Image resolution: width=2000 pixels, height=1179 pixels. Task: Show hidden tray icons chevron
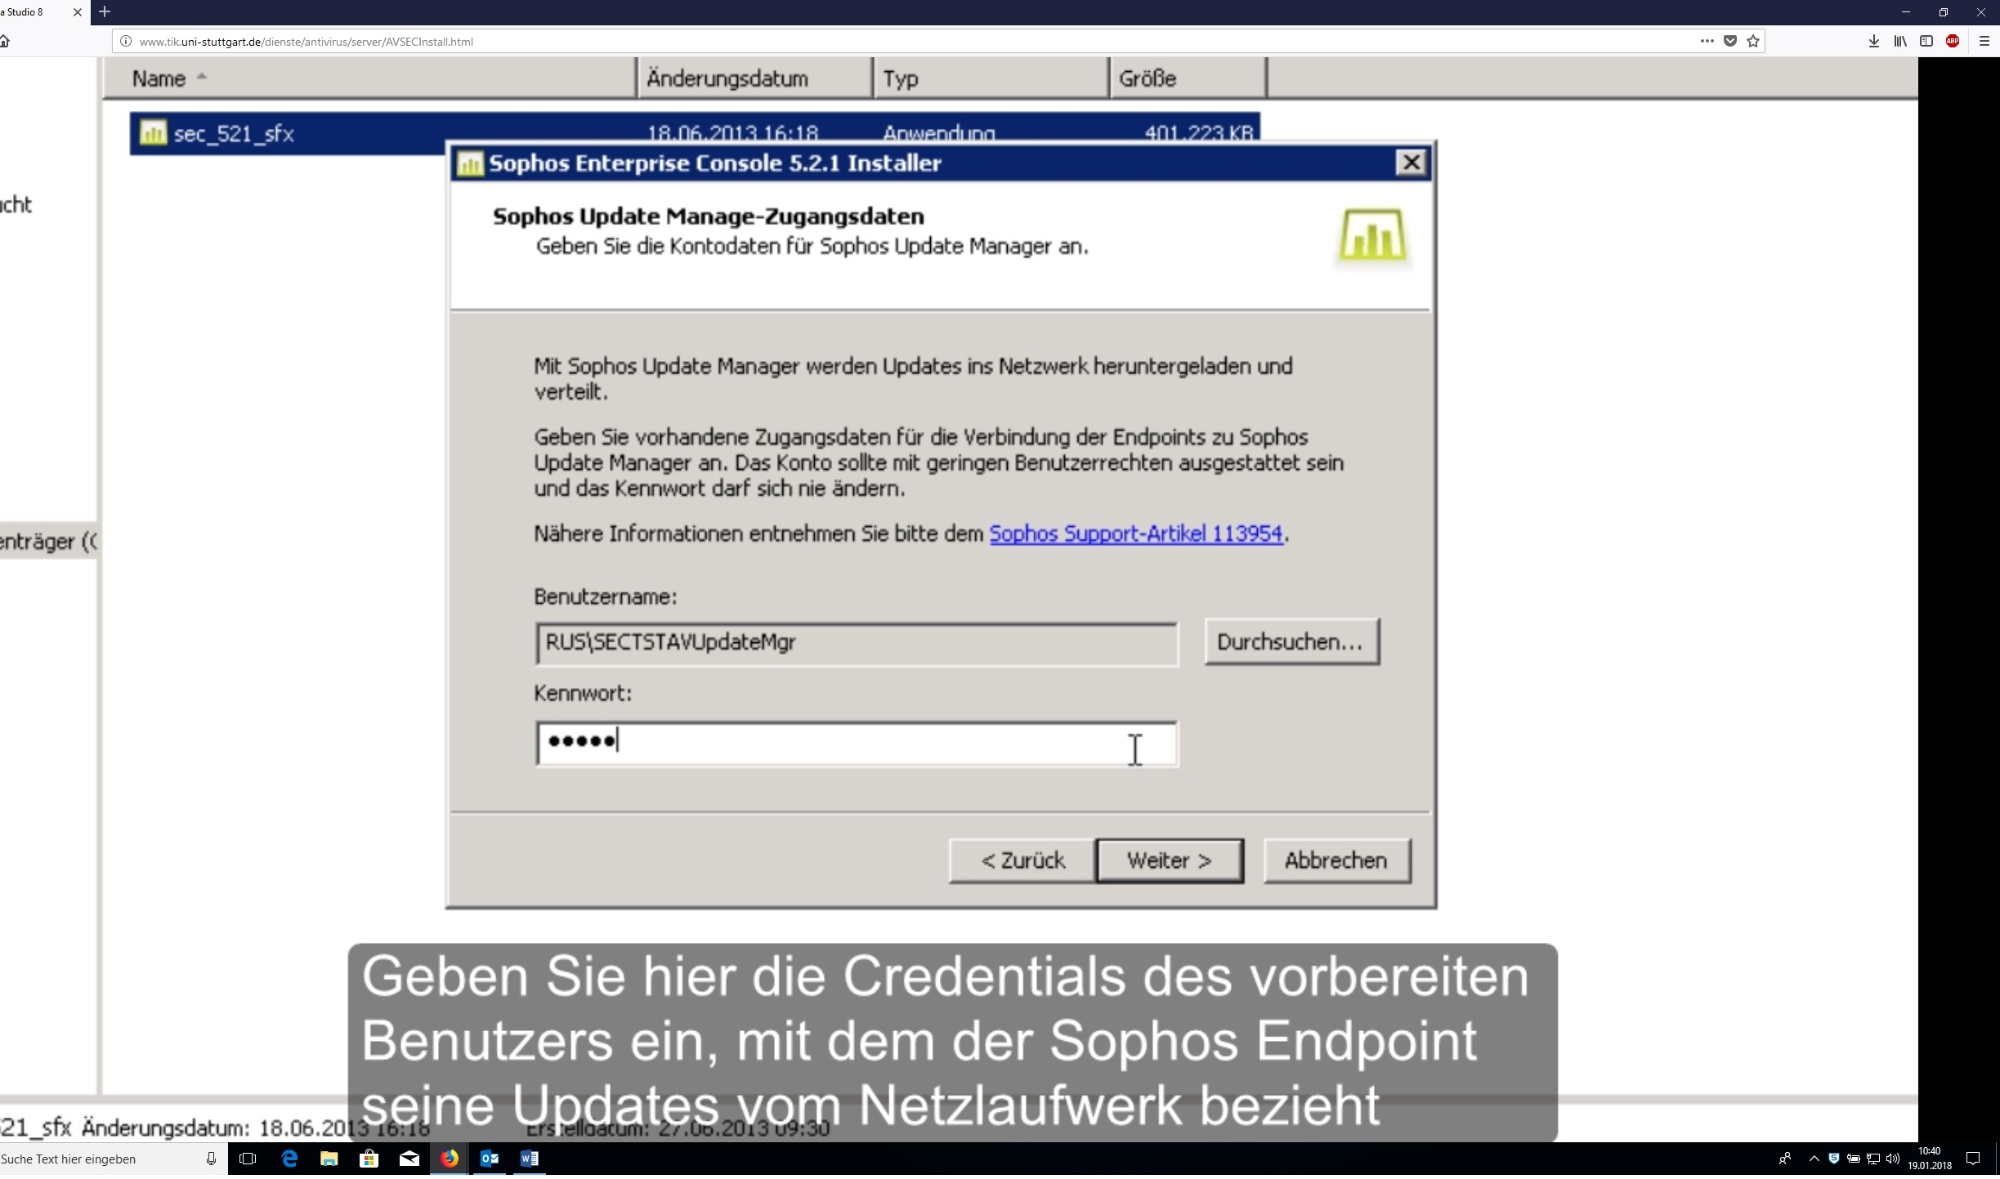pos(1814,1159)
